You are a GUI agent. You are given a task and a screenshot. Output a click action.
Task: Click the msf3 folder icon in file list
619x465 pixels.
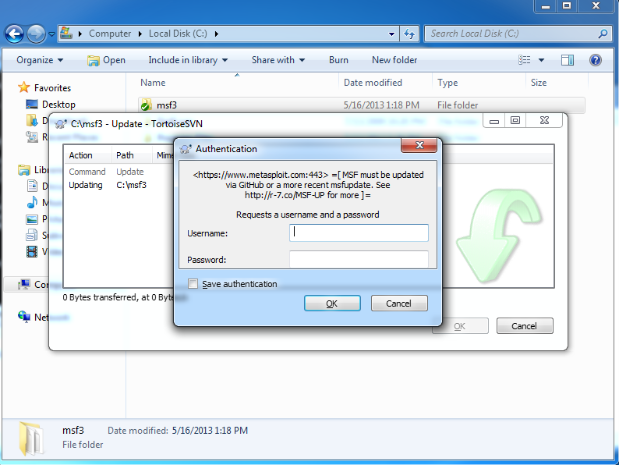click(x=145, y=104)
